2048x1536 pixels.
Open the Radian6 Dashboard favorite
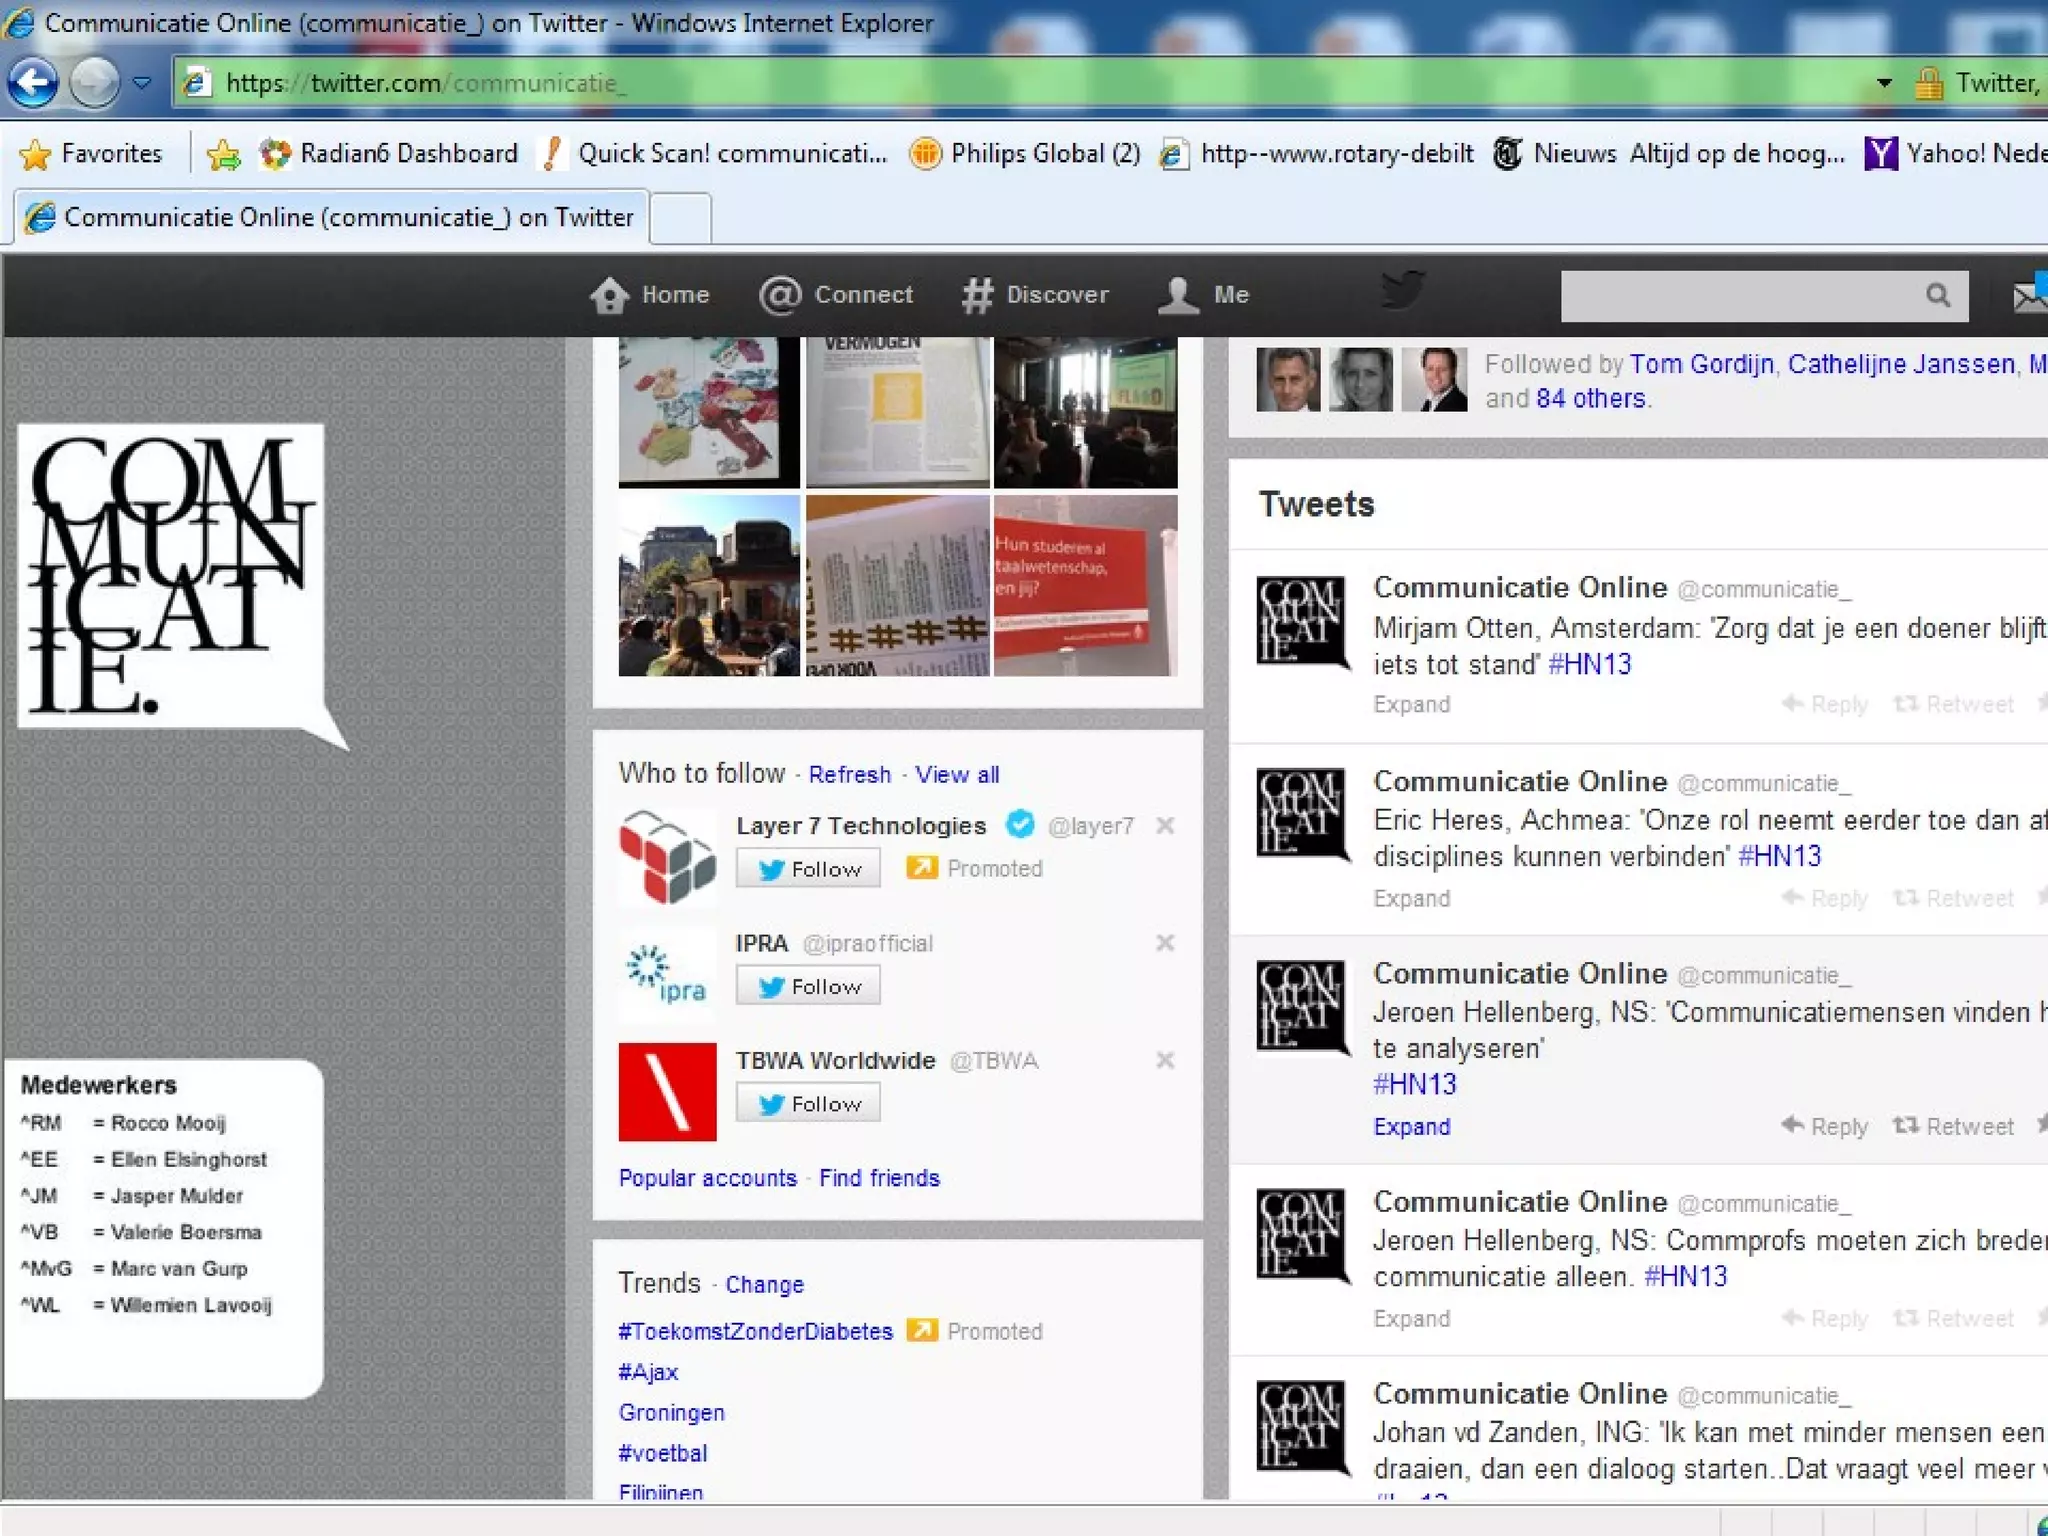point(390,154)
